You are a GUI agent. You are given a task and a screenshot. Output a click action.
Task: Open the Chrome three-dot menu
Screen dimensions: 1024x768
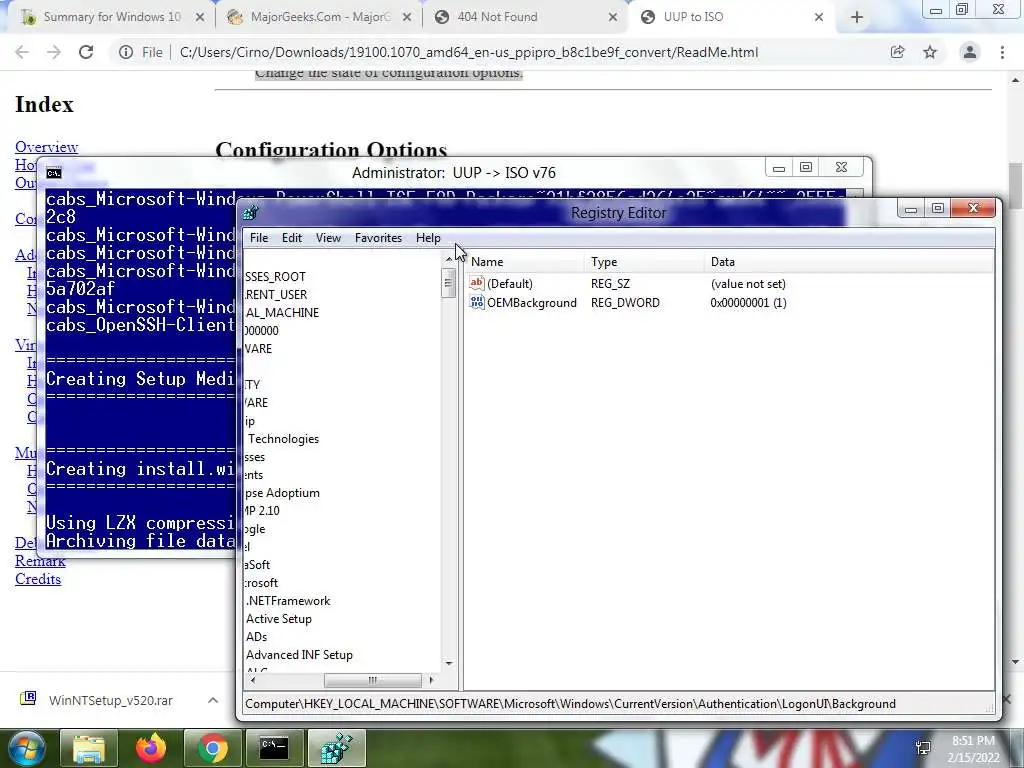[1002, 52]
